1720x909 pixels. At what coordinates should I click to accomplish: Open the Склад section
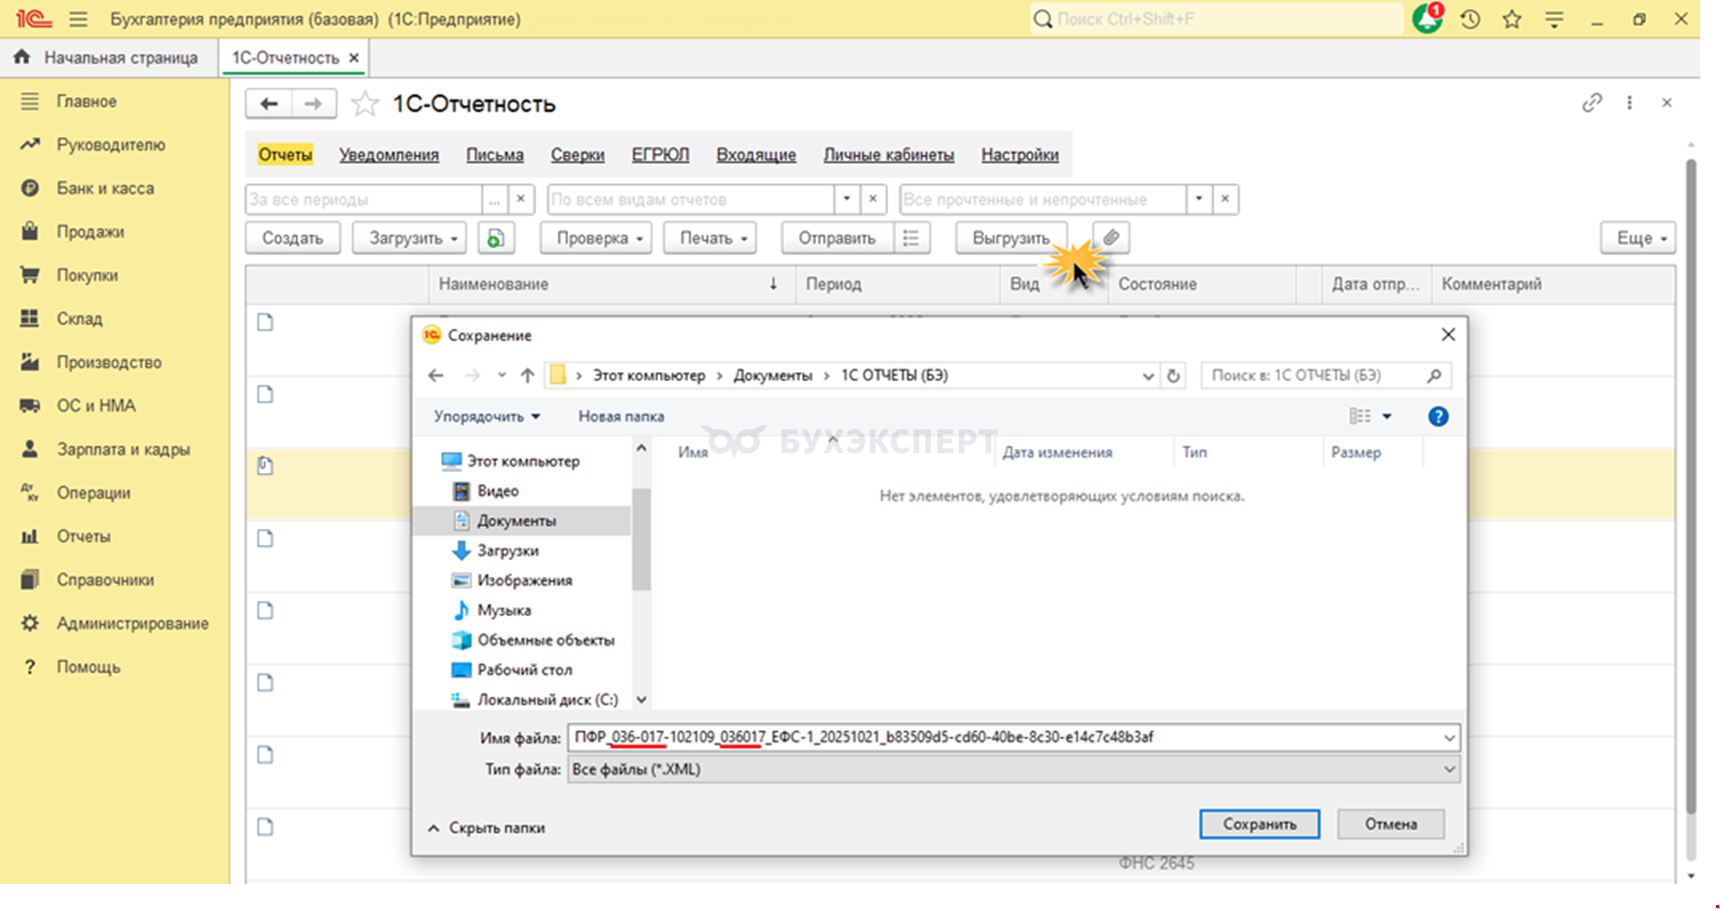[79, 319]
